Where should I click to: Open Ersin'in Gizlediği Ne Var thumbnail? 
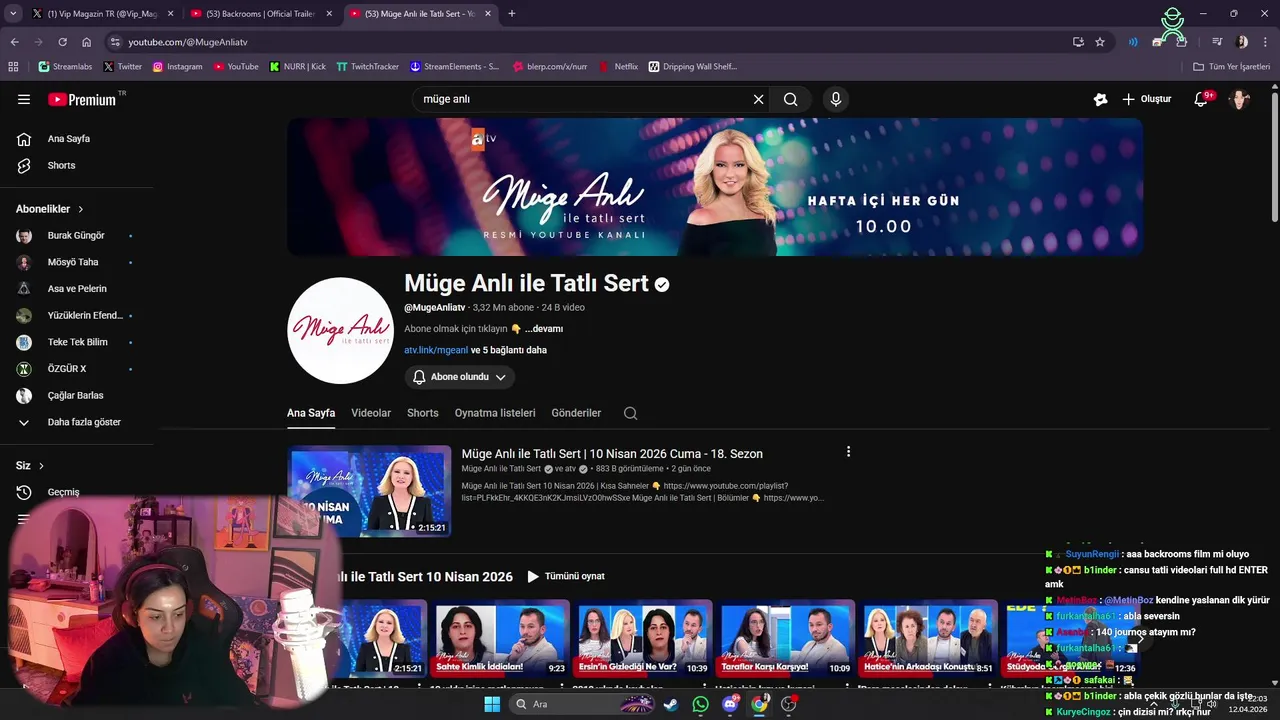[x=642, y=639]
